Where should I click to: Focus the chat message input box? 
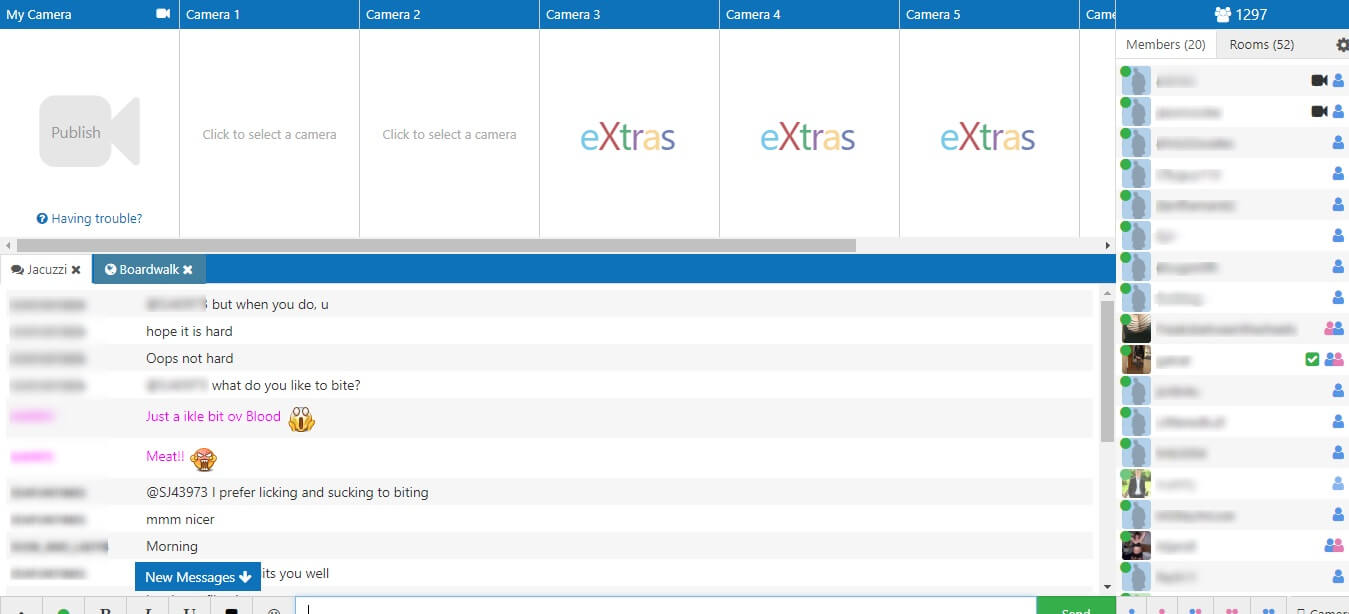click(x=665, y=608)
